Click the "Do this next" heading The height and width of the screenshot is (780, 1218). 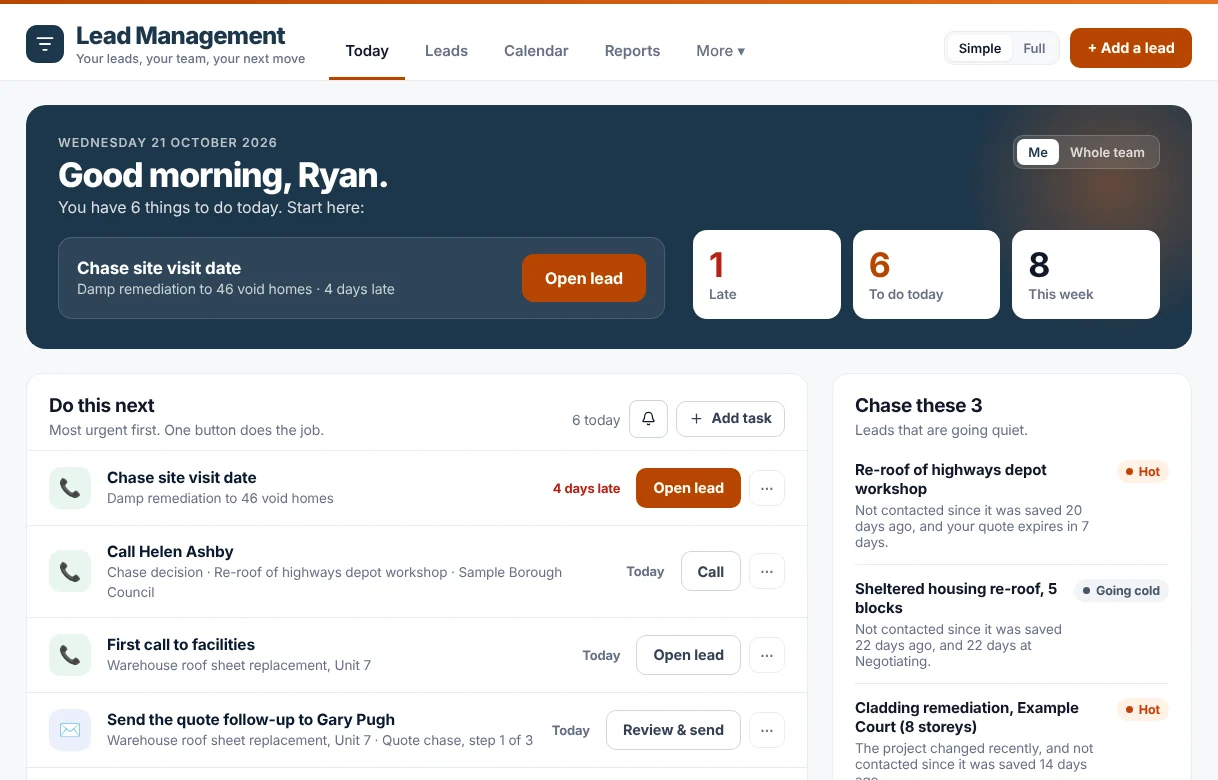102,405
